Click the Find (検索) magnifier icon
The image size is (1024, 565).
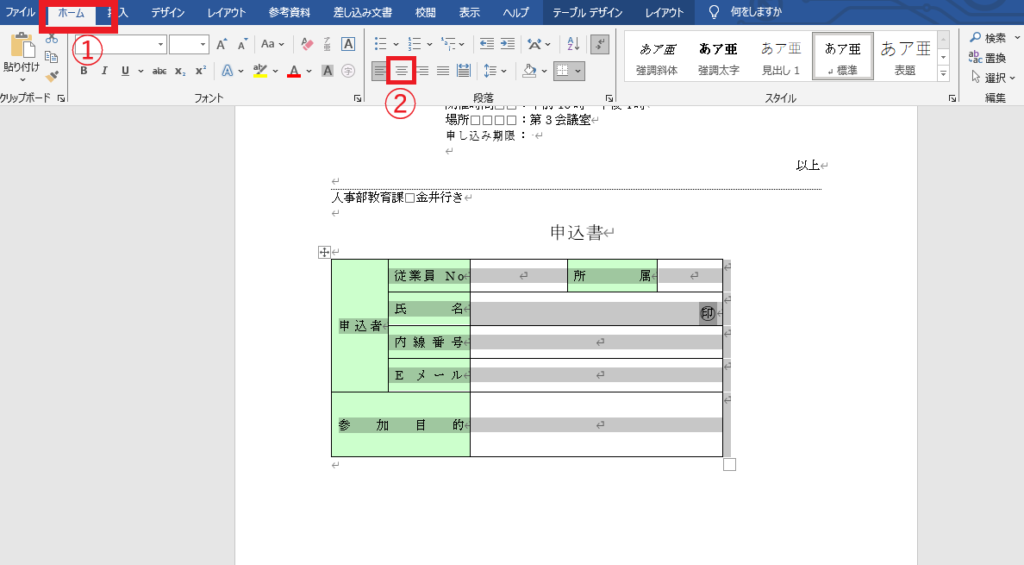pyautogui.click(x=975, y=38)
